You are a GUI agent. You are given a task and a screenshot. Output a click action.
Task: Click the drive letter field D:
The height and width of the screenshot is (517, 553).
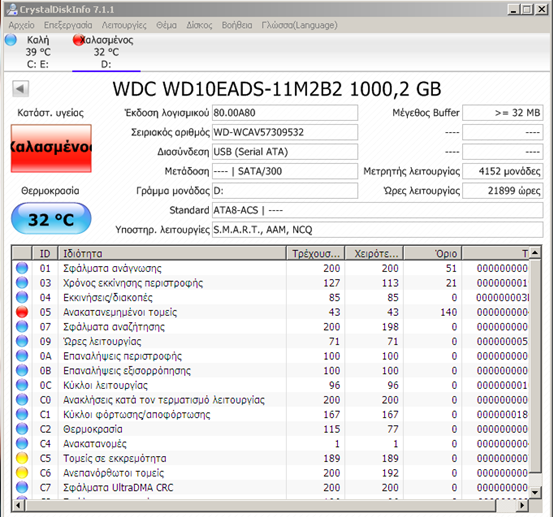pos(285,191)
